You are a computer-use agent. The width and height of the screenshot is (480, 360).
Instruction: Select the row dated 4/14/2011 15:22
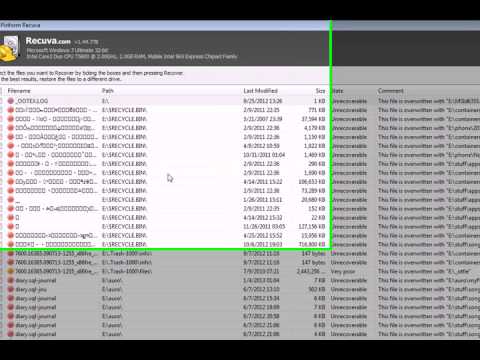click(x=240, y=182)
